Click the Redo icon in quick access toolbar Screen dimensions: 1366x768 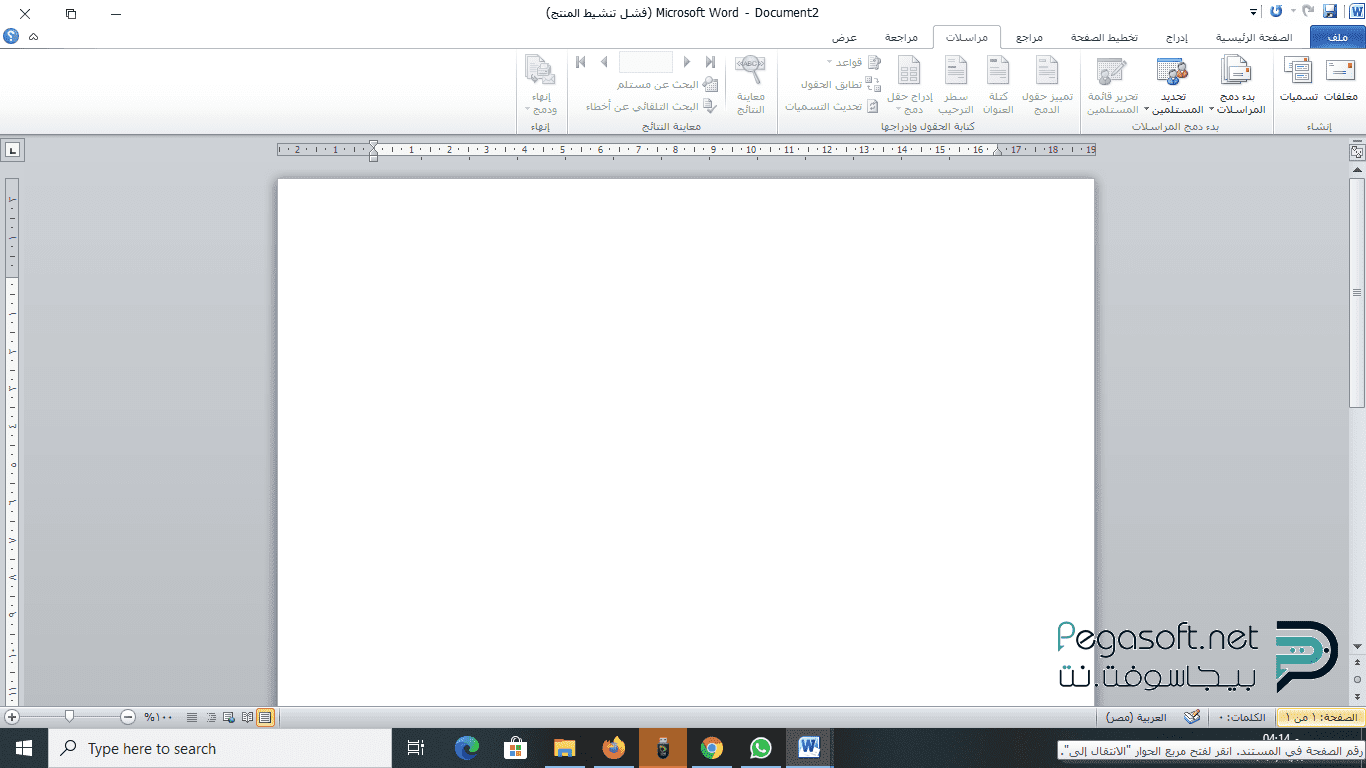click(x=1275, y=11)
